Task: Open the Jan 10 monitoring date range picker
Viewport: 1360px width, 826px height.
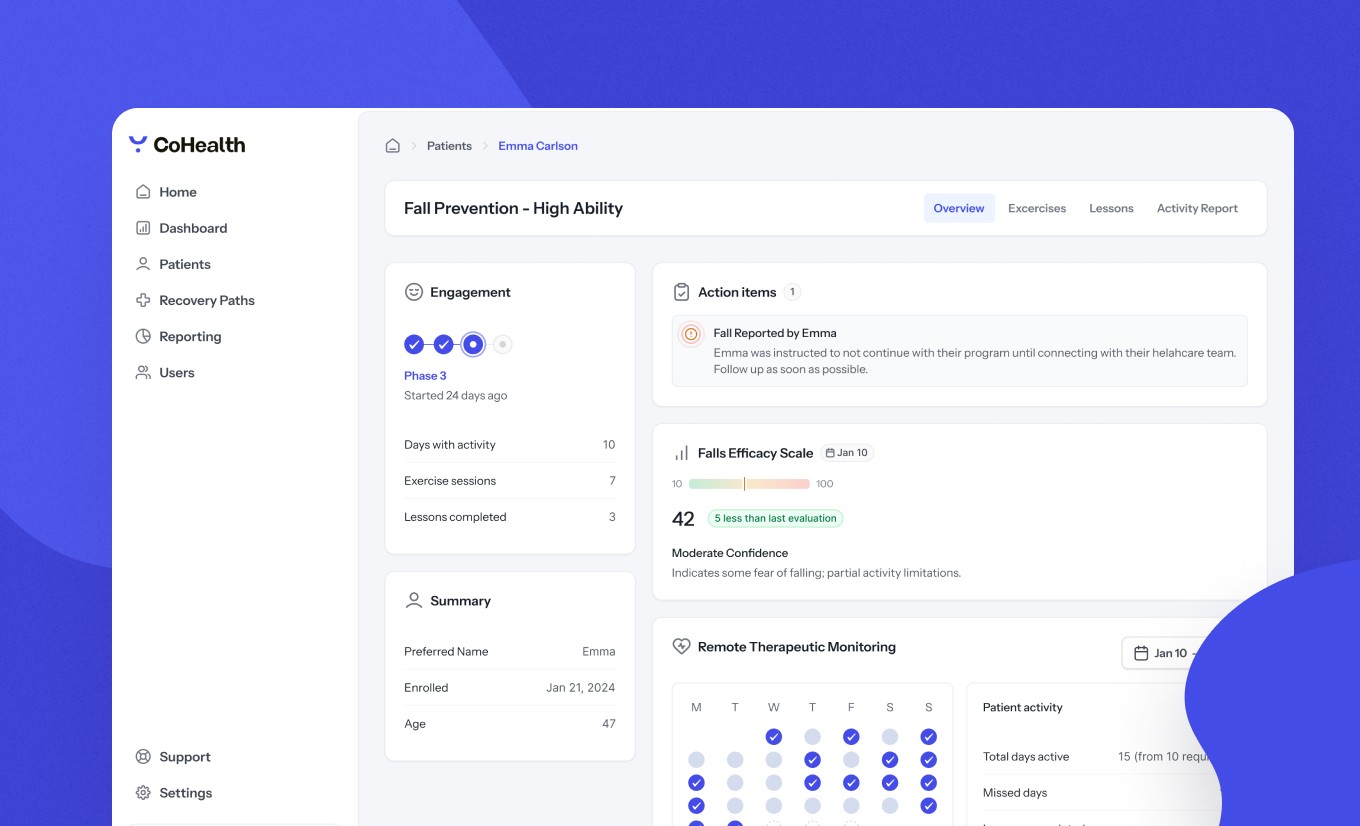Action: pos(1160,653)
